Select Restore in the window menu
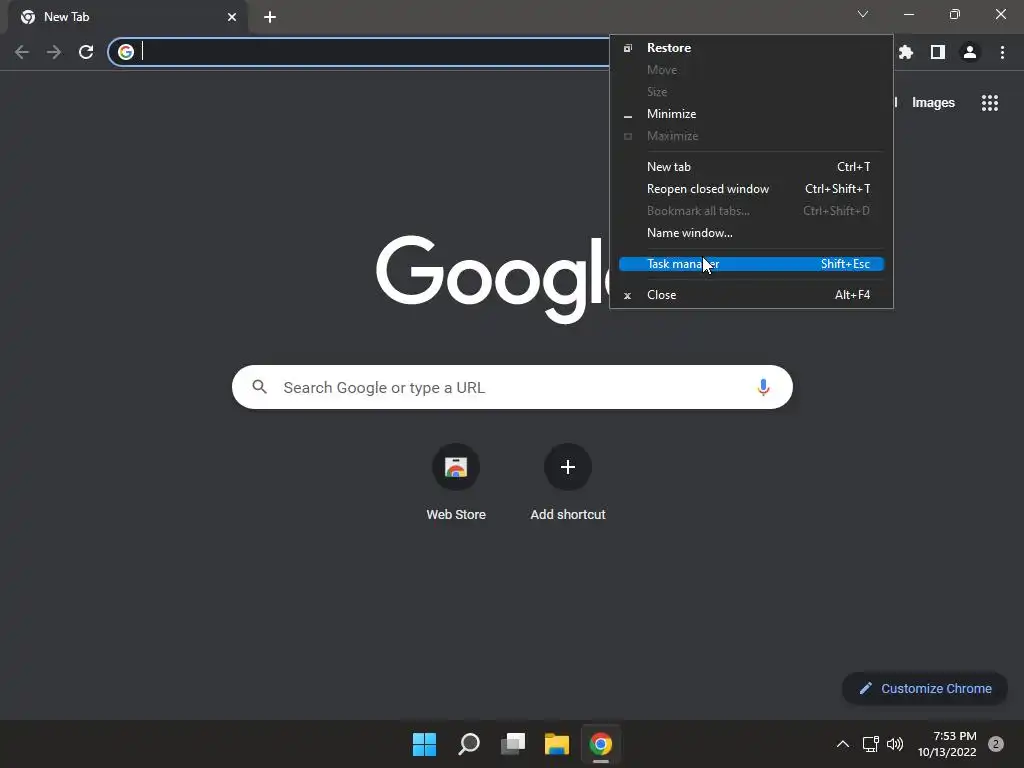The height and width of the screenshot is (768, 1024). pyautogui.click(x=751, y=48)
